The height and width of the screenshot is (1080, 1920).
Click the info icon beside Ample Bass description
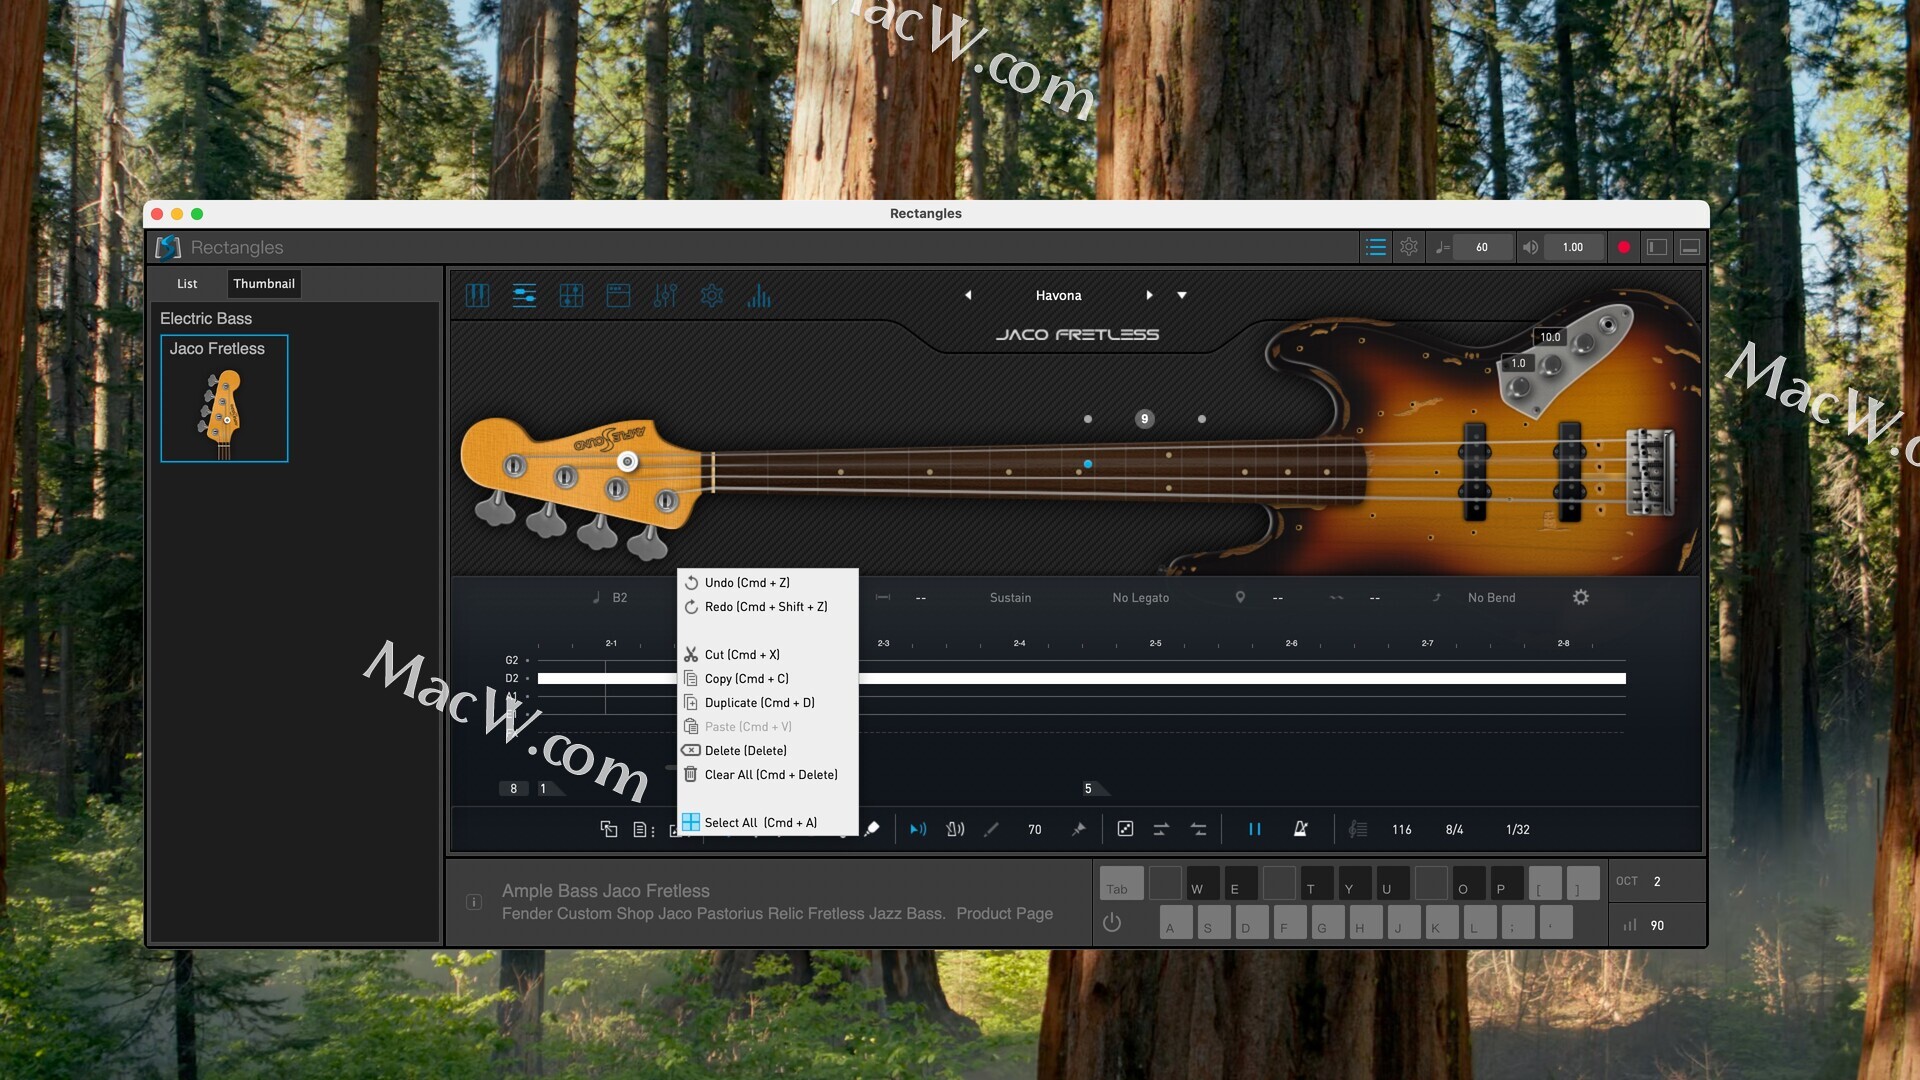pos(474,902)
